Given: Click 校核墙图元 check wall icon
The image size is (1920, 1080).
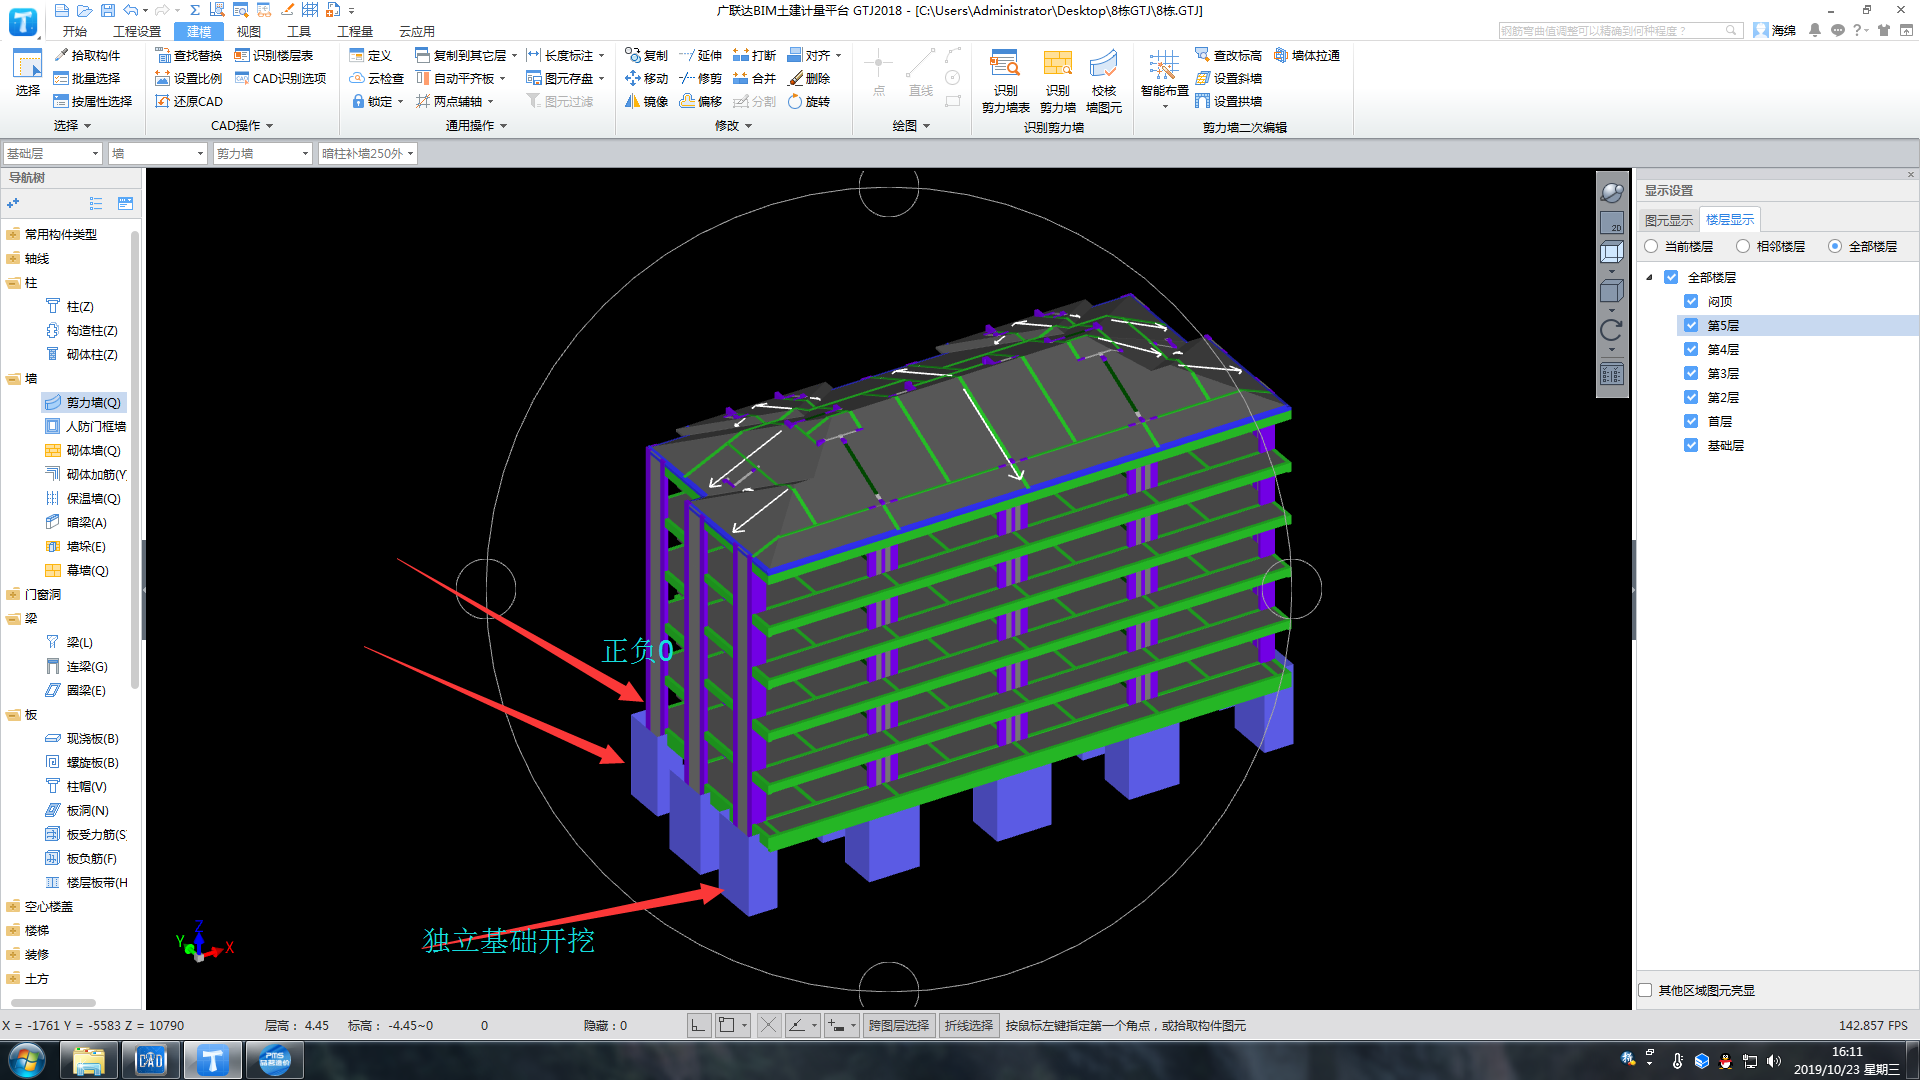Looking at the screenshot, I should click(1103, 80).
